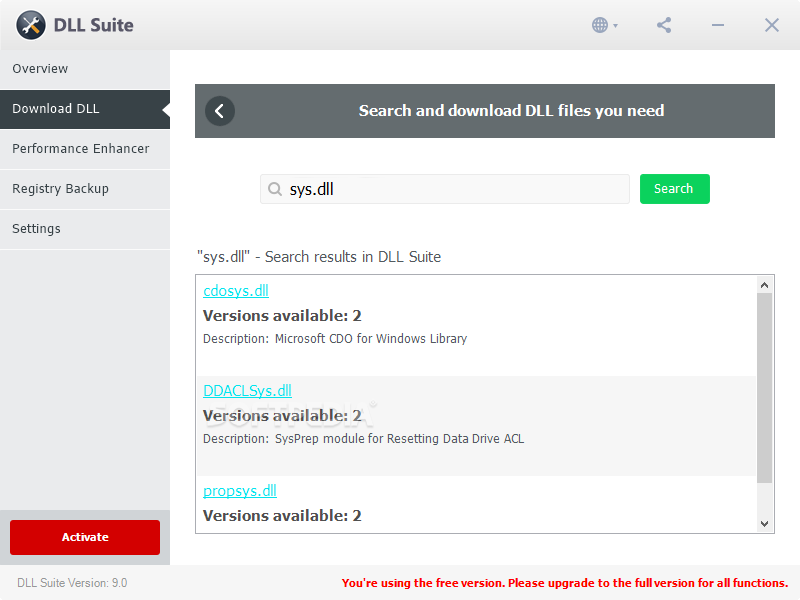This screenshot has height=600, width=800.
Task: Click the scroll down arrow of results
Action: [x=764, y=523]
